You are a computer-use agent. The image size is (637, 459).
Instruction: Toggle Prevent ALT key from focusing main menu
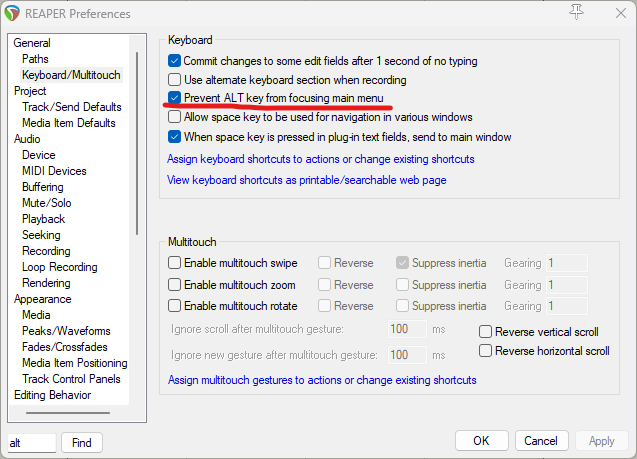(175, 98)
